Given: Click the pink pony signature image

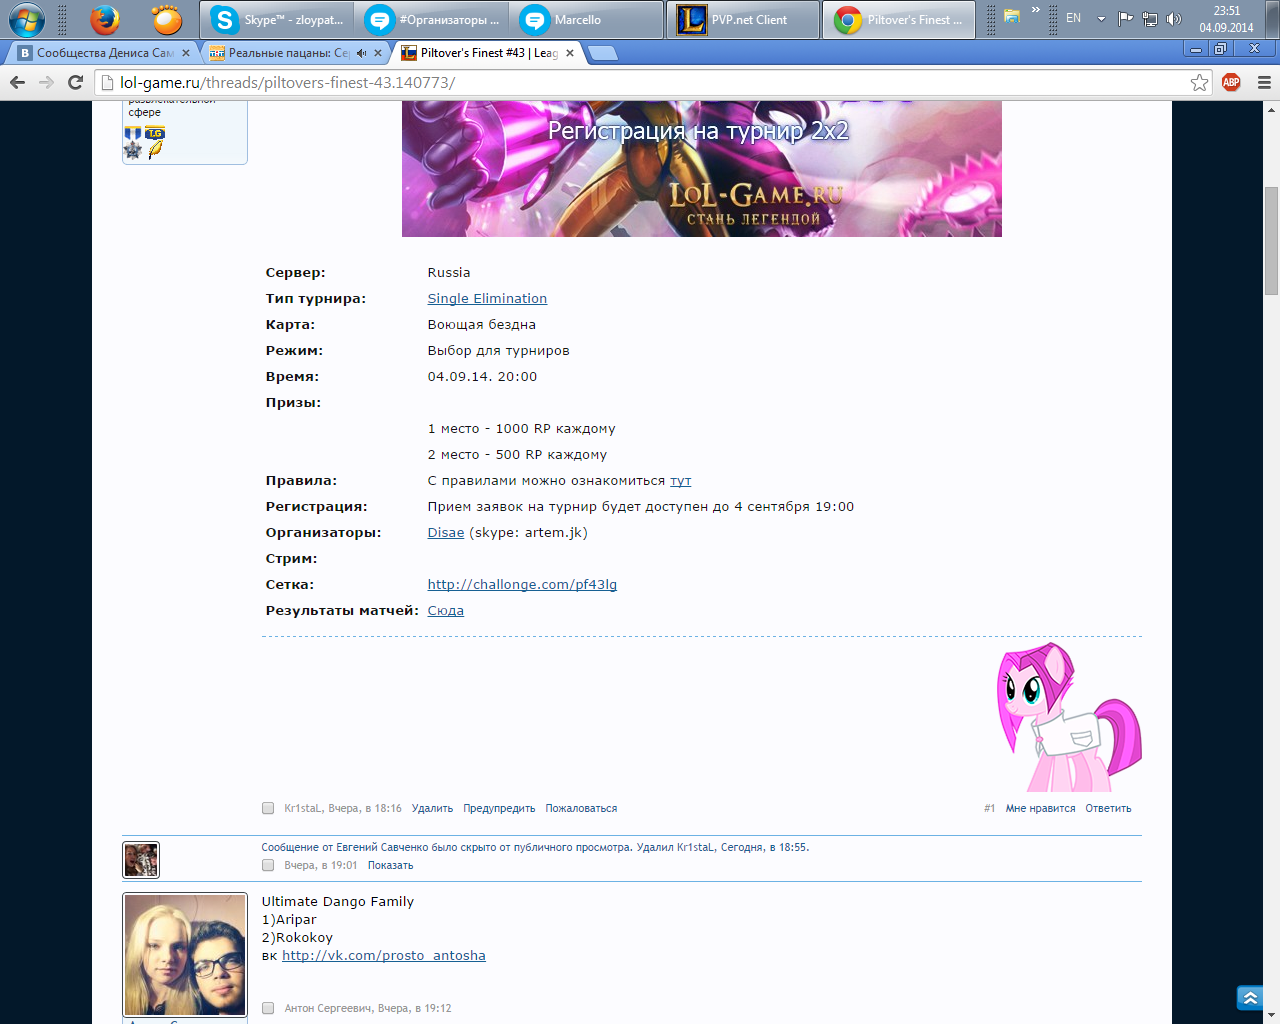Looking at the screenshot, I should pyautogui.click(x=1069, y=717).
